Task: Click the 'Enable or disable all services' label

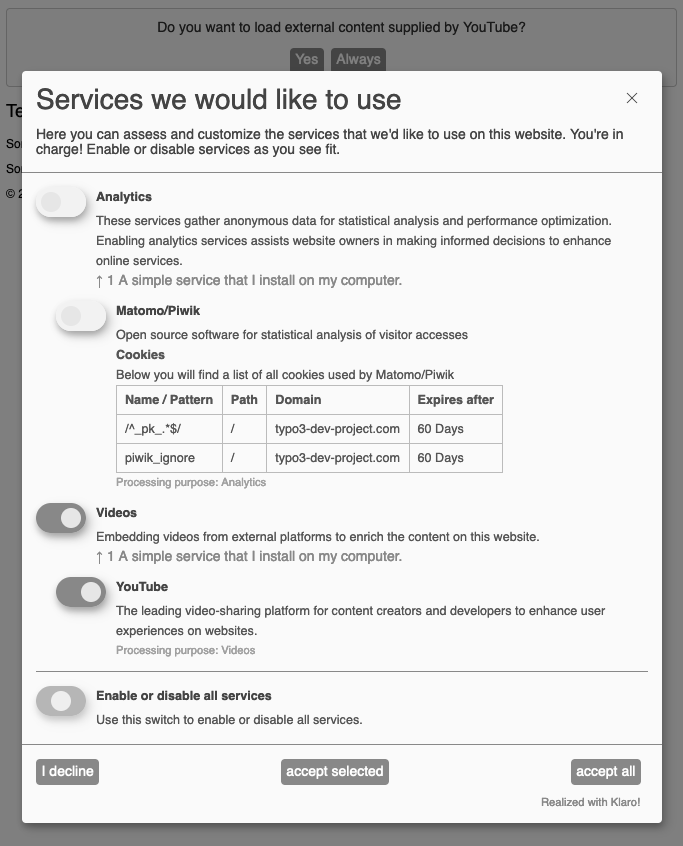Action: point(184,696)
